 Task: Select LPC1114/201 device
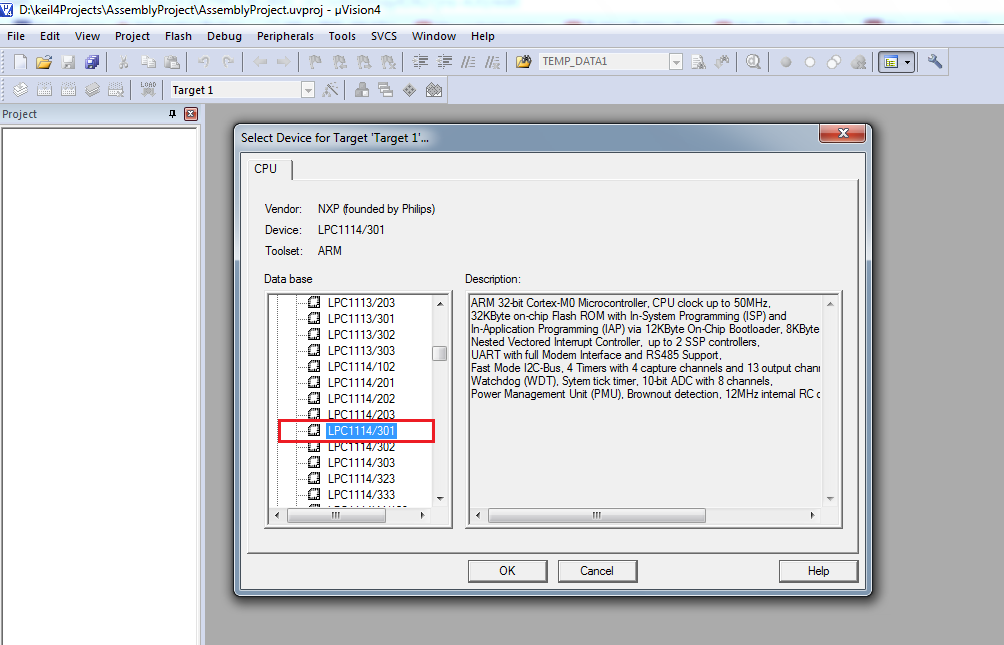(361, 382)
